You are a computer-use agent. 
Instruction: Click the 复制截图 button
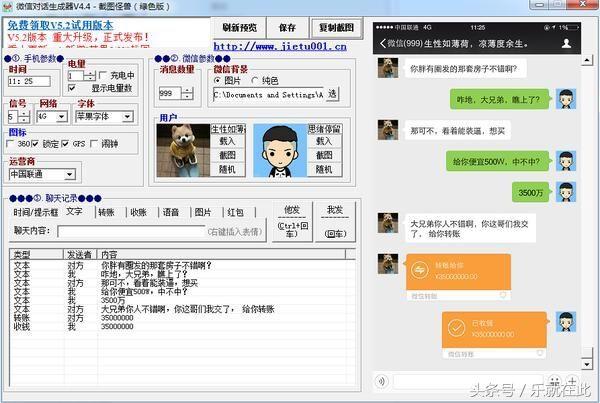click(x=336, y=28)
